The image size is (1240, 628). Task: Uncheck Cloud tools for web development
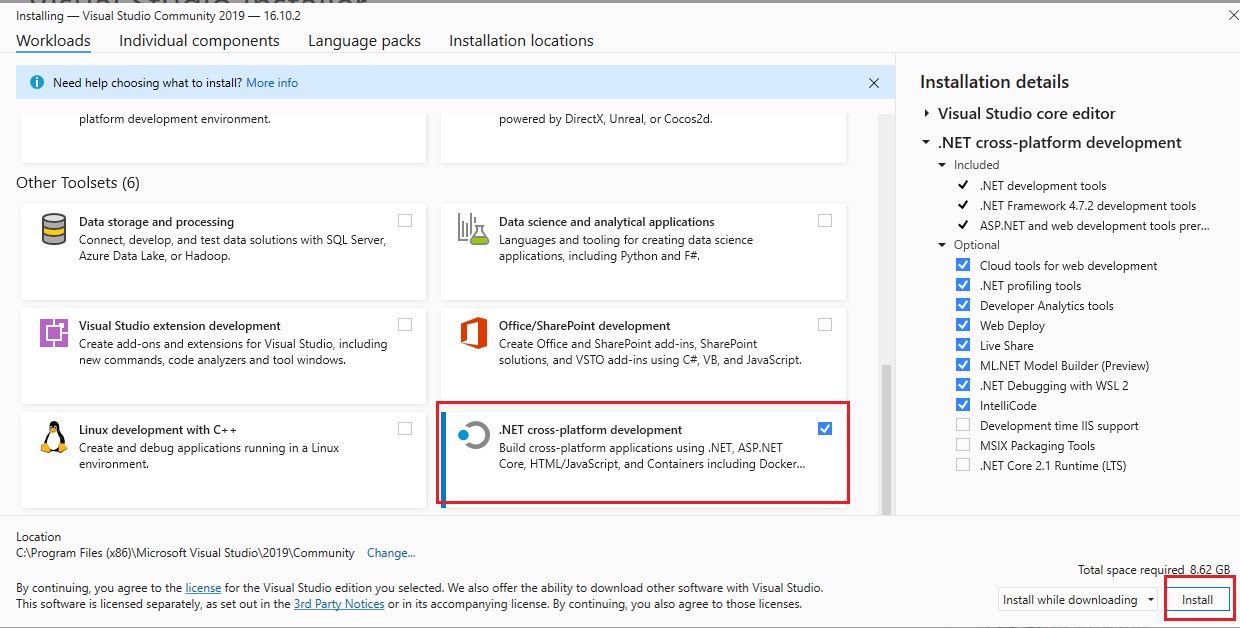coord(963,265)
